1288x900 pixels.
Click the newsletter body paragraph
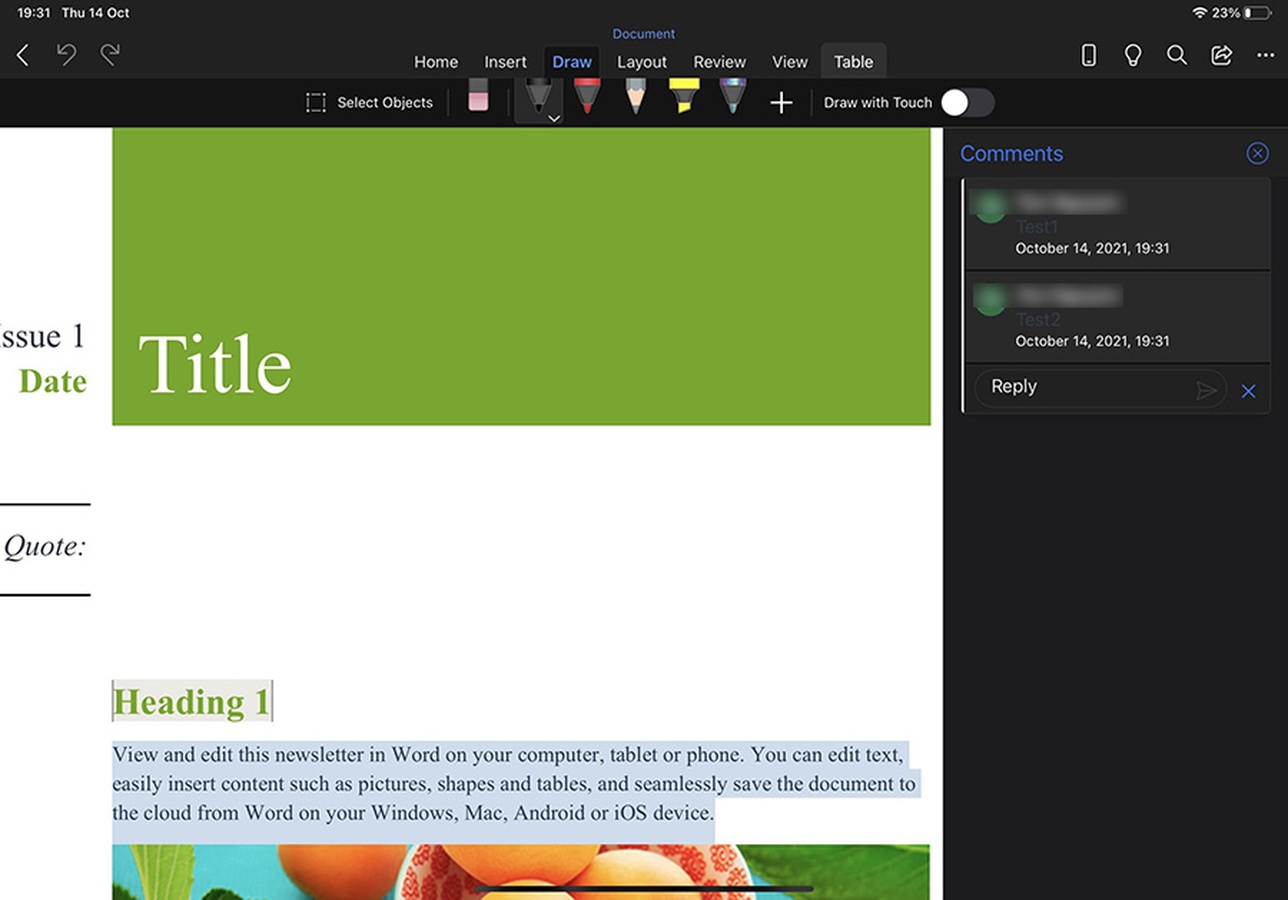(x=514, y=783)
